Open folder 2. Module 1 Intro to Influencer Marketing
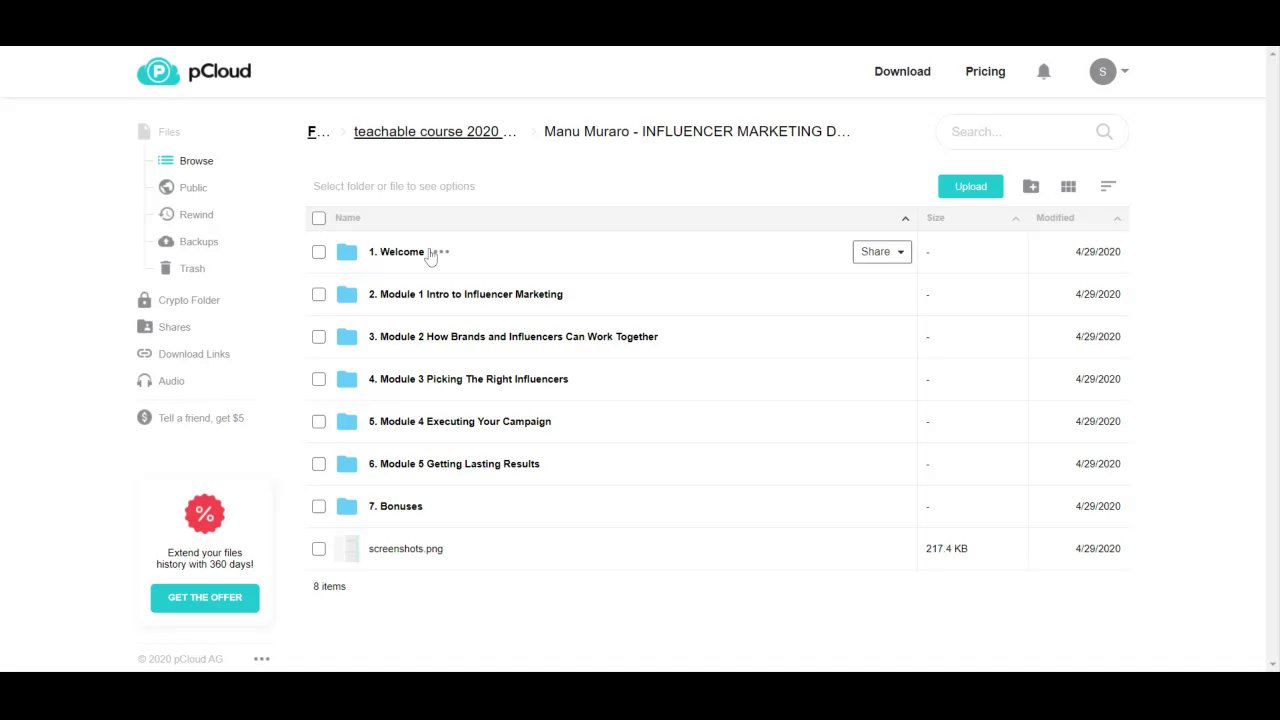Screen dimensions: 1280x720 (x=465, y=294)
